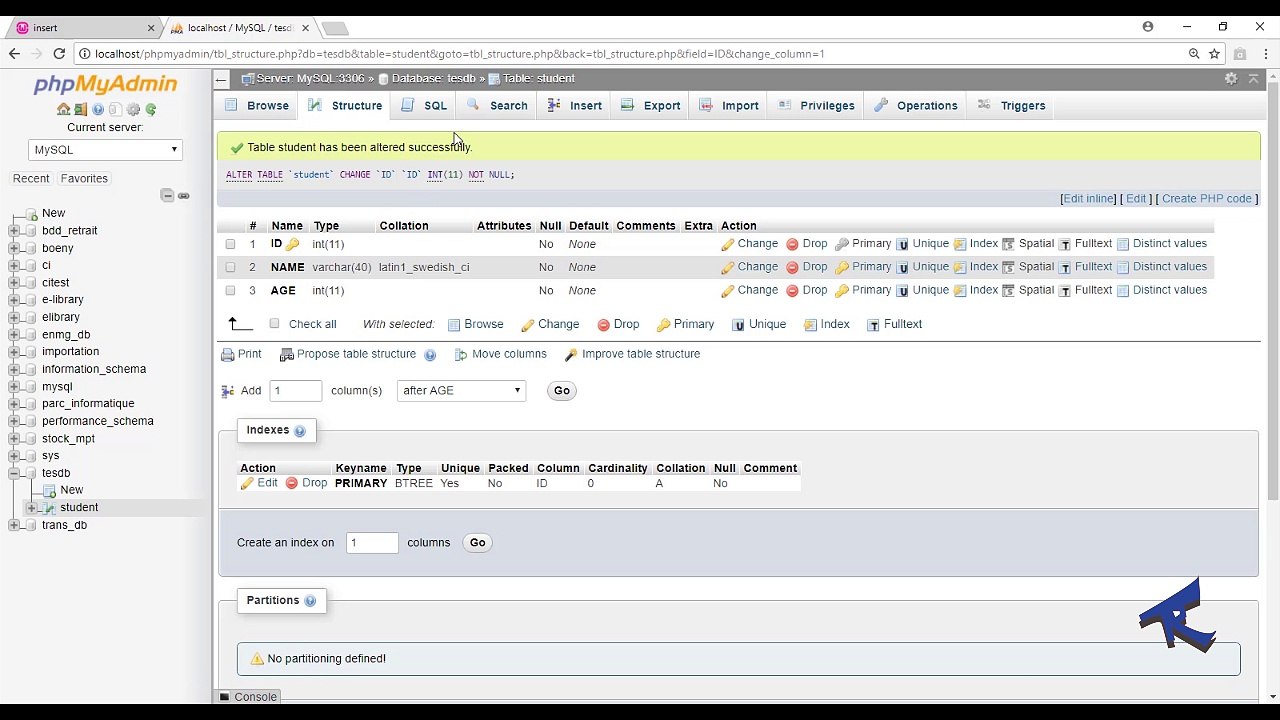1280x720 pixels.
Task: Click the New item under tesdb
Action: tap(71, 490)
